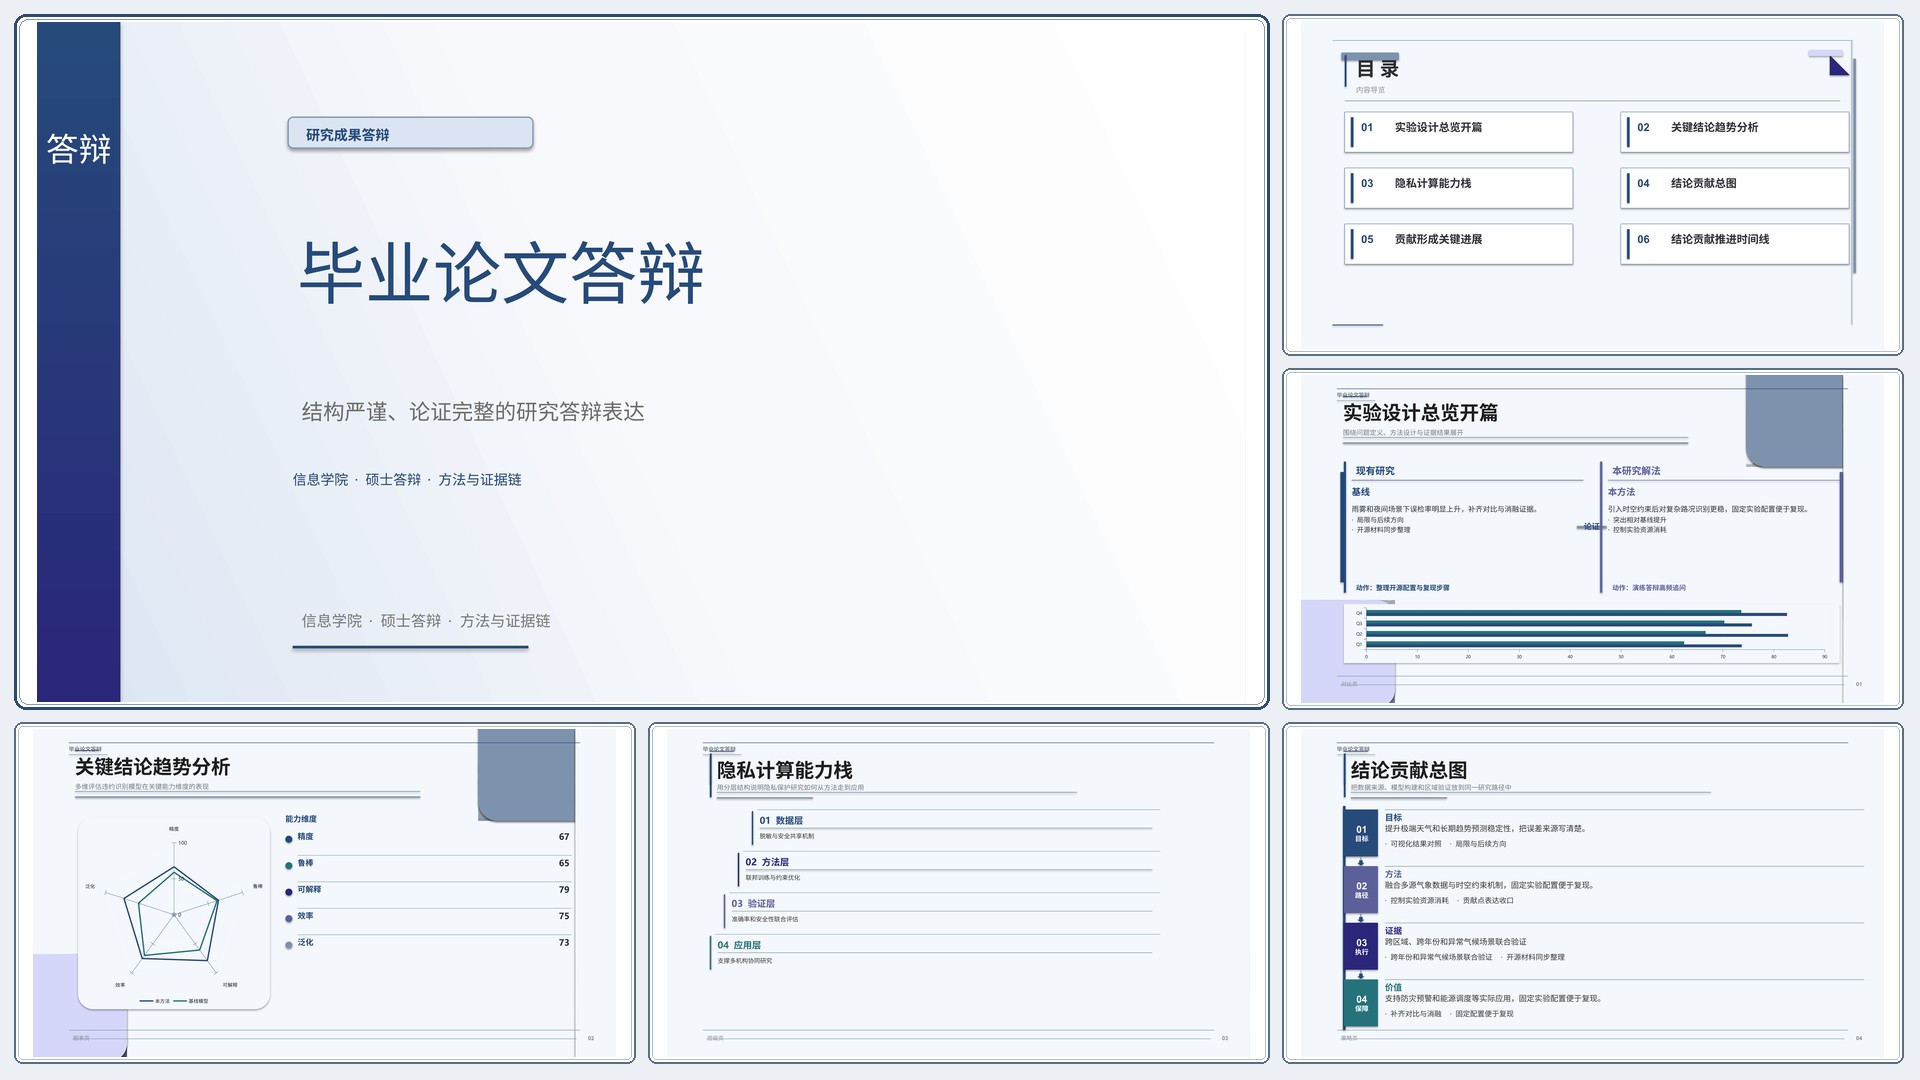Viewport: 1920px width, 1080px height.
Task: Click the dark corner triangle icon in 目录 slide
Action: [x=1839, y=66]
